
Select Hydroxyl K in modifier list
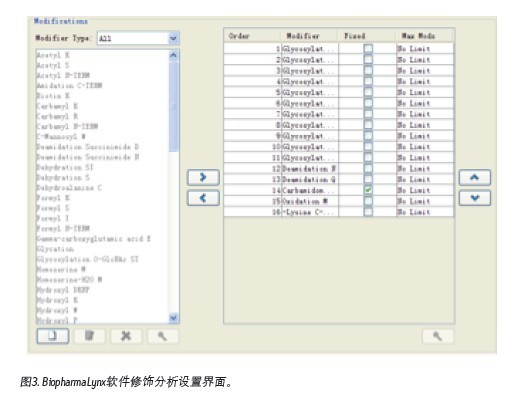click(57, 300)
